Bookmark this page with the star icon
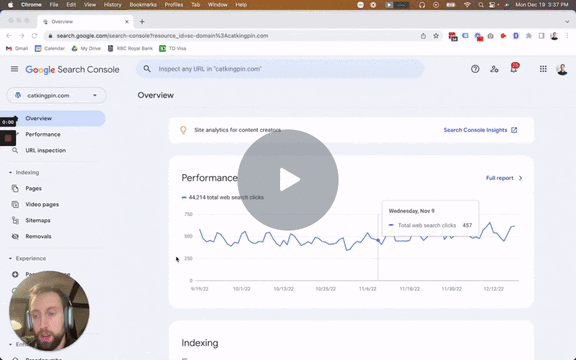The width and height of the screenshot is (576, 360). click(436, 36)
